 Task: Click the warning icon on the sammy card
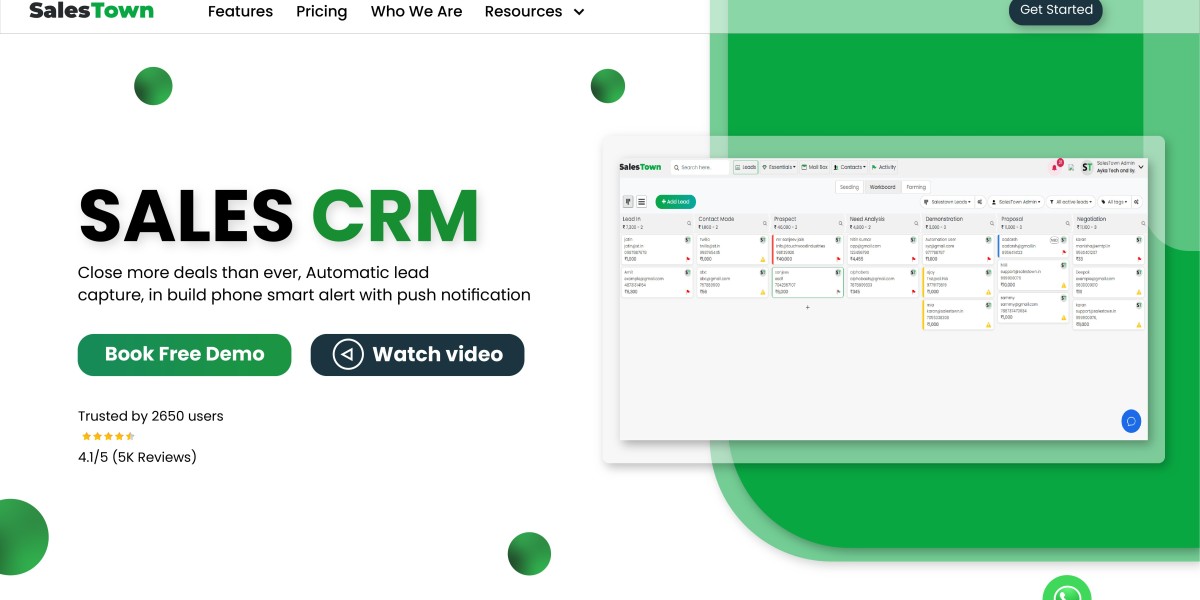1064,318
